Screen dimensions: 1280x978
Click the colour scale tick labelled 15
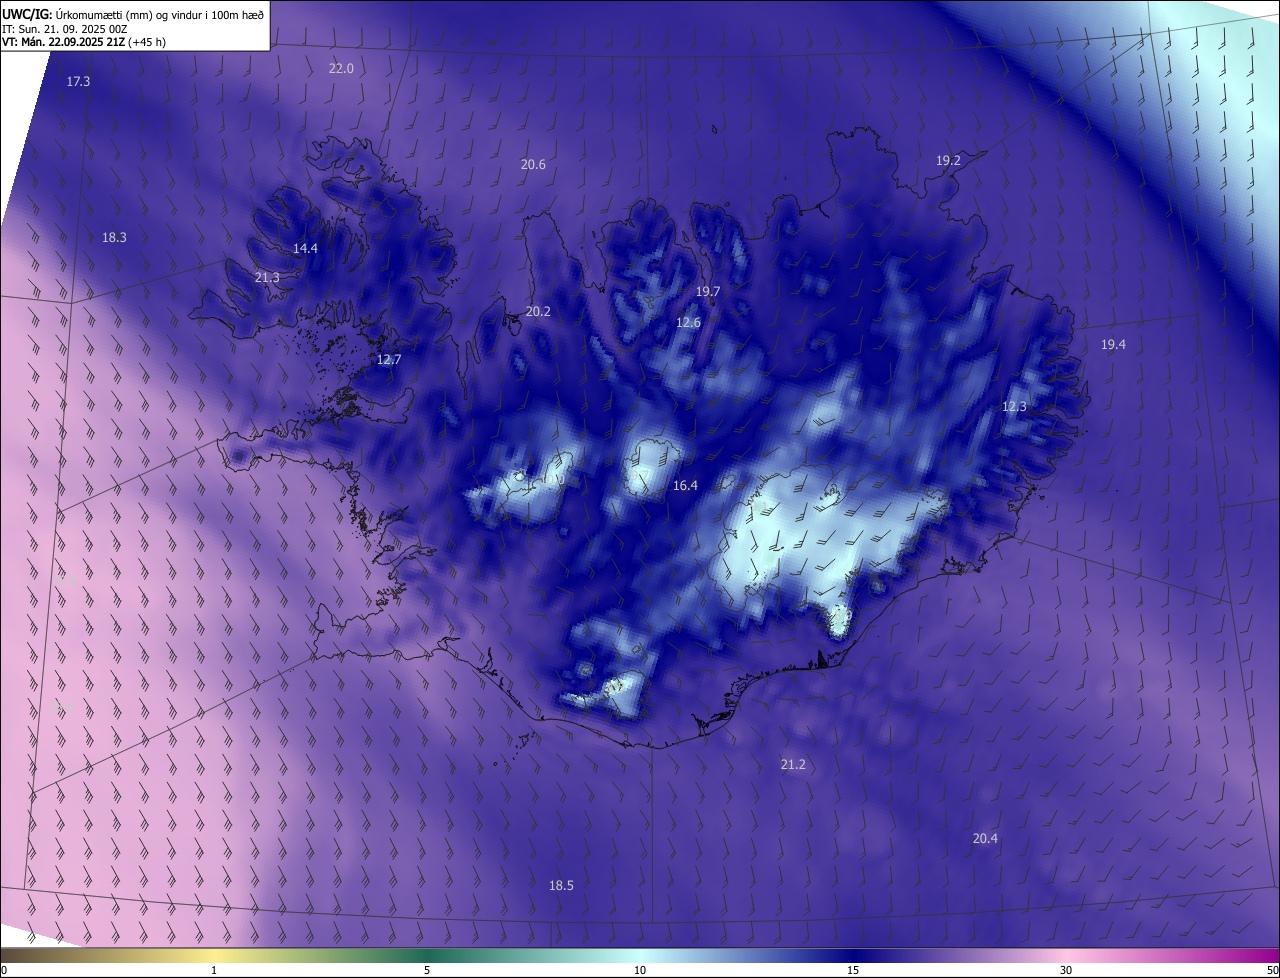click(x=853, y=970)
